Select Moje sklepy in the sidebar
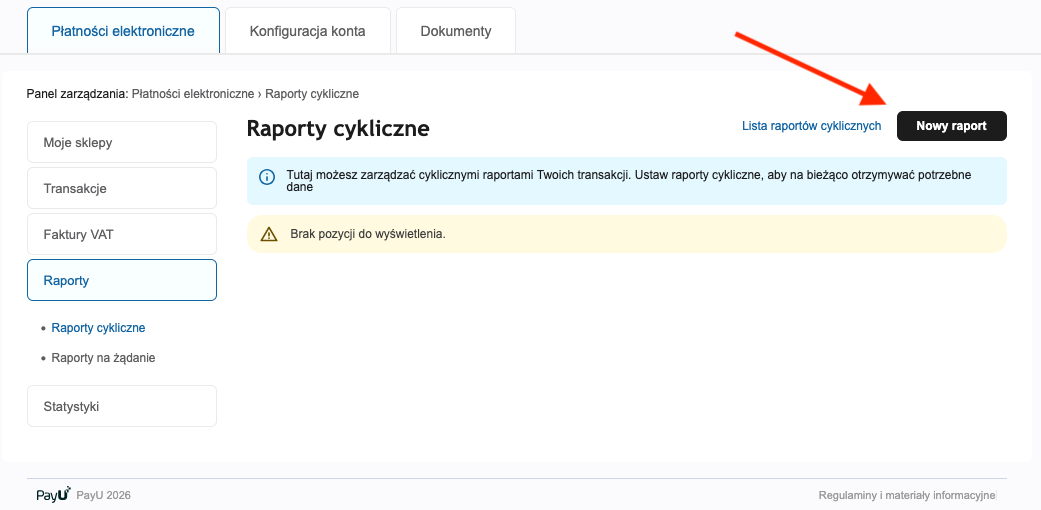This screenshot has height=510, width=1041. 122,142
